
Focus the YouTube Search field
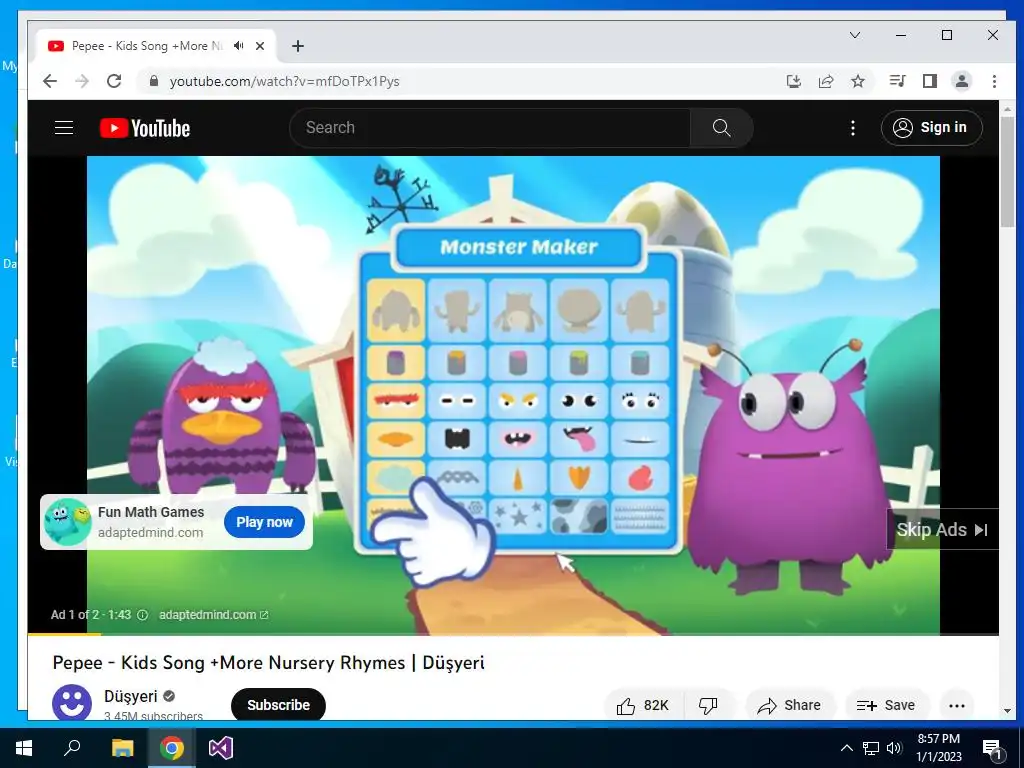(x=490, y=127)
